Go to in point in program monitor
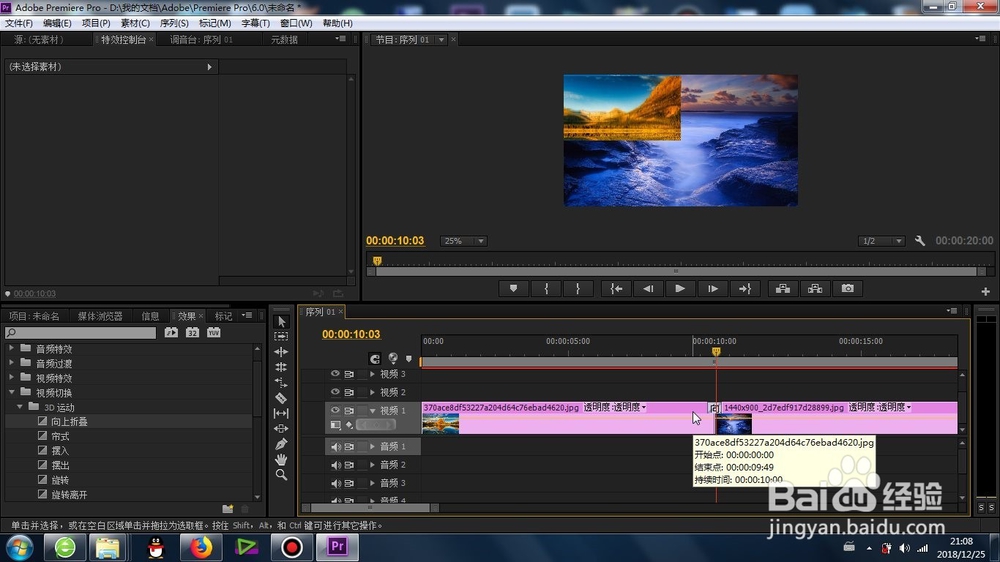This screenshot has width=1000, height=562. pos(616,288)
